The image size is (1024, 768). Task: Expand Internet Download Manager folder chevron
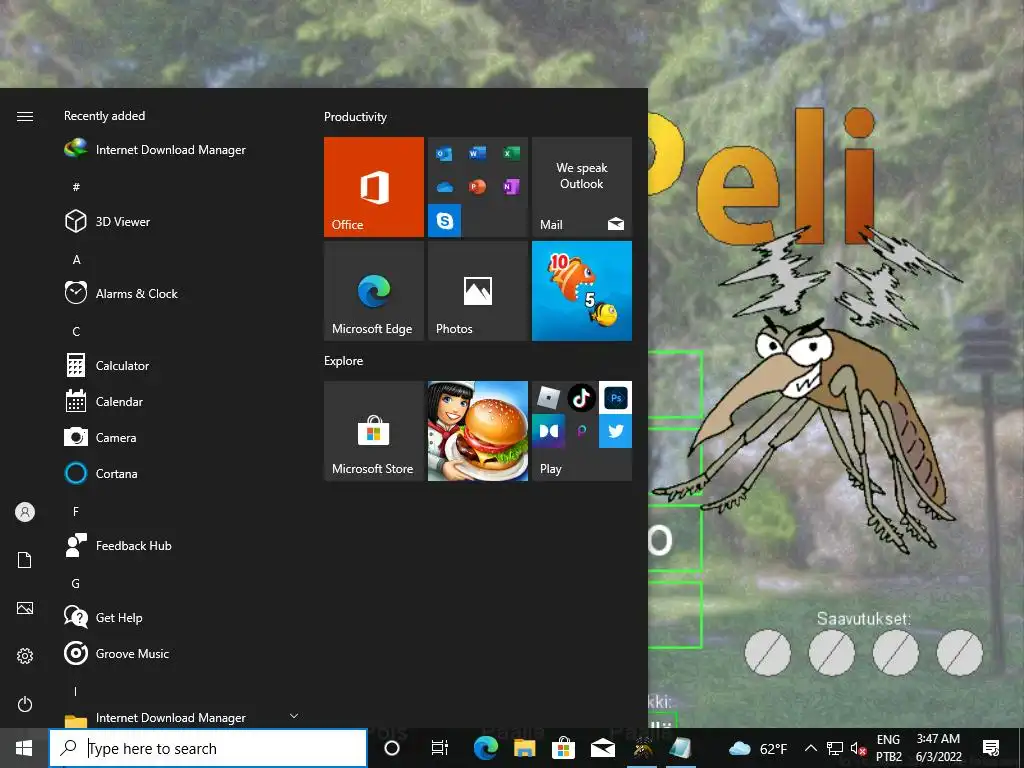pyautogui.click(x=294, y=716)
